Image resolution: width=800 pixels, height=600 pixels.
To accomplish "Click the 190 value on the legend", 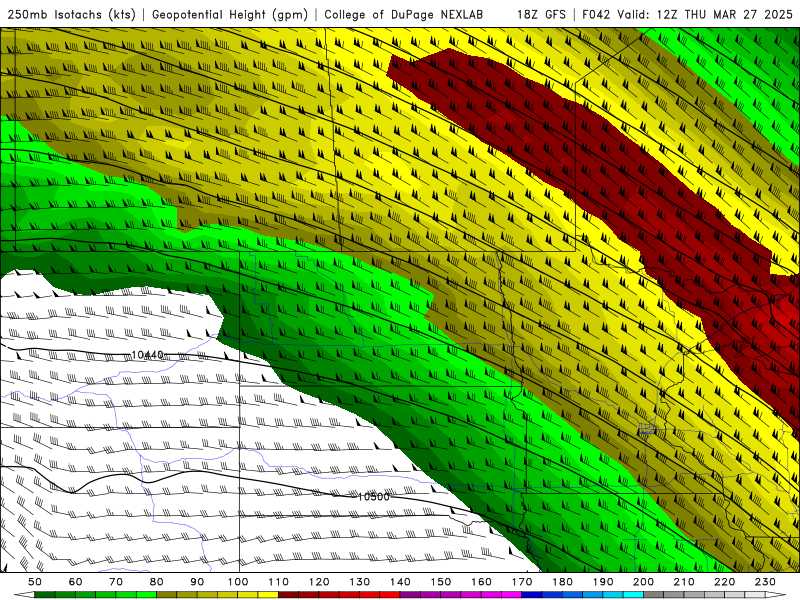I will [x=603, y=582].
